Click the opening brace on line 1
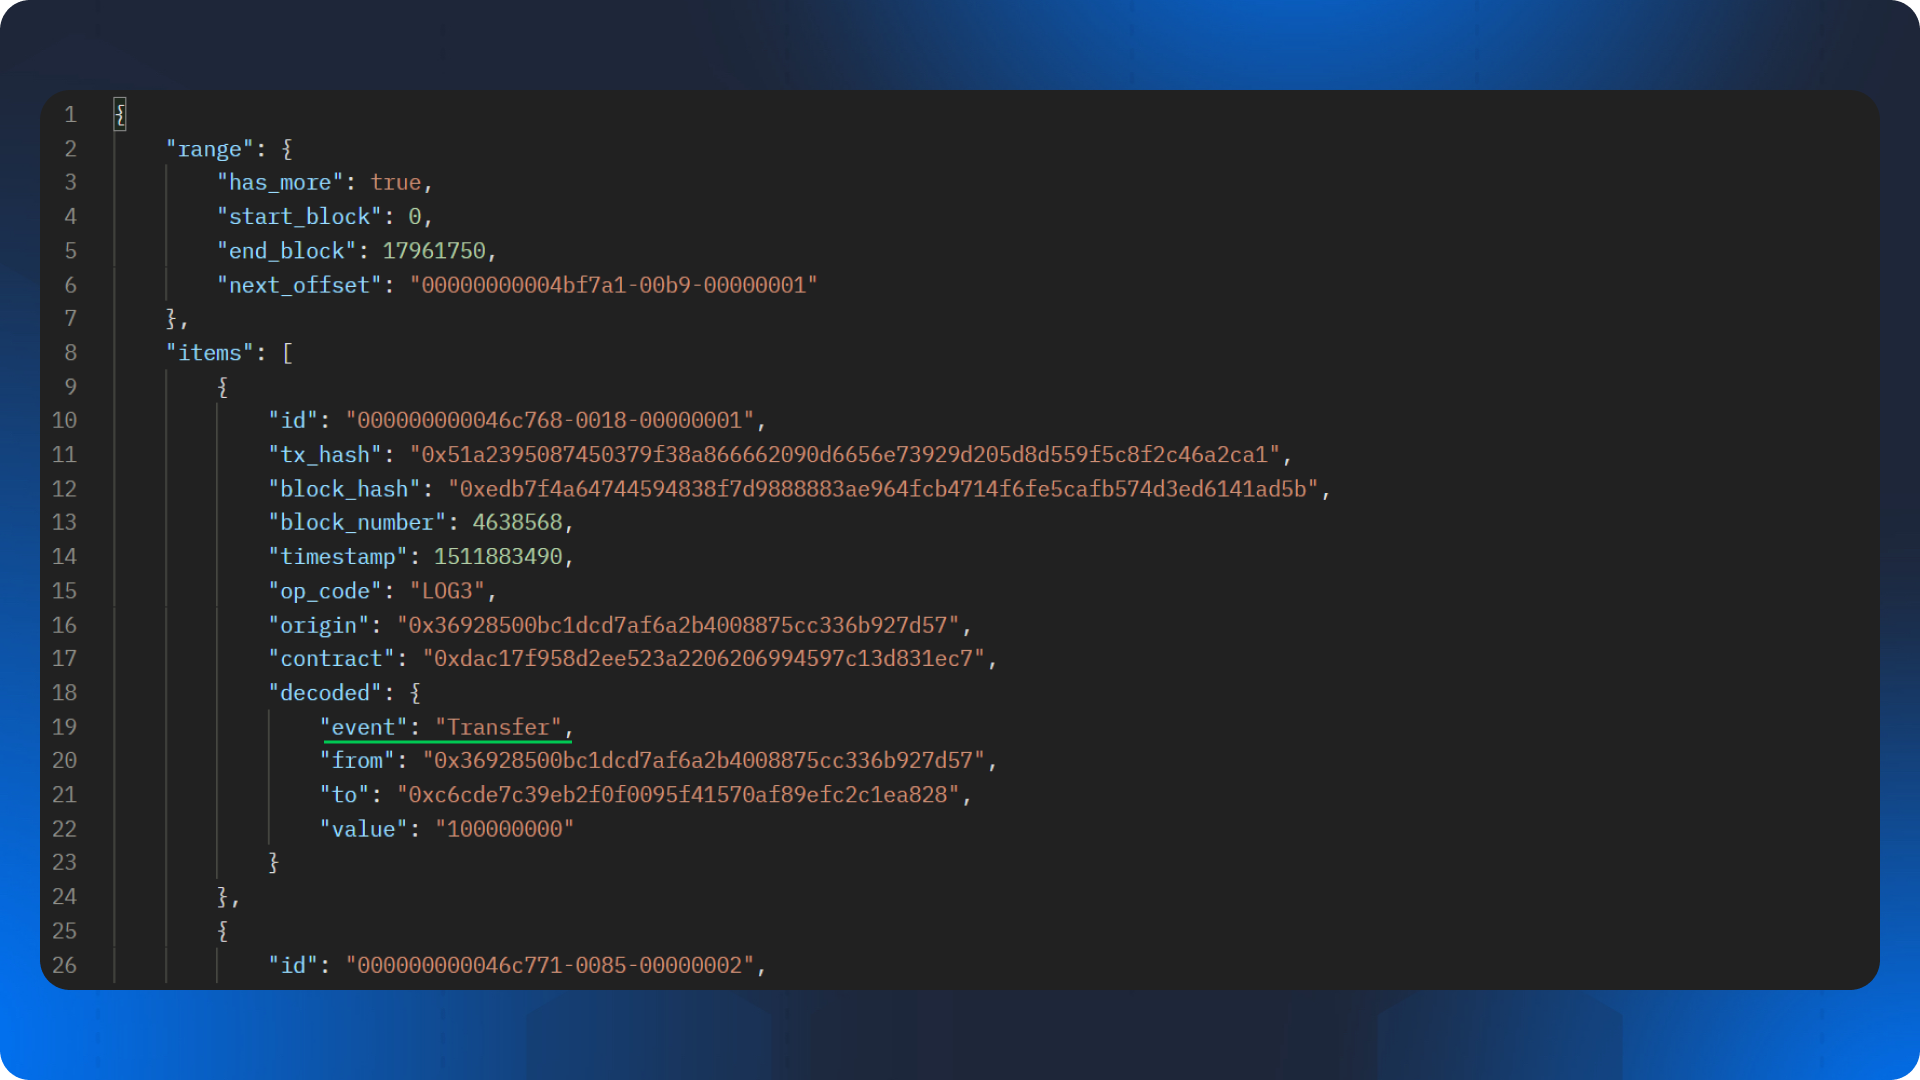This screenshot has width=1920, height=1080. [x=120, y=115]
